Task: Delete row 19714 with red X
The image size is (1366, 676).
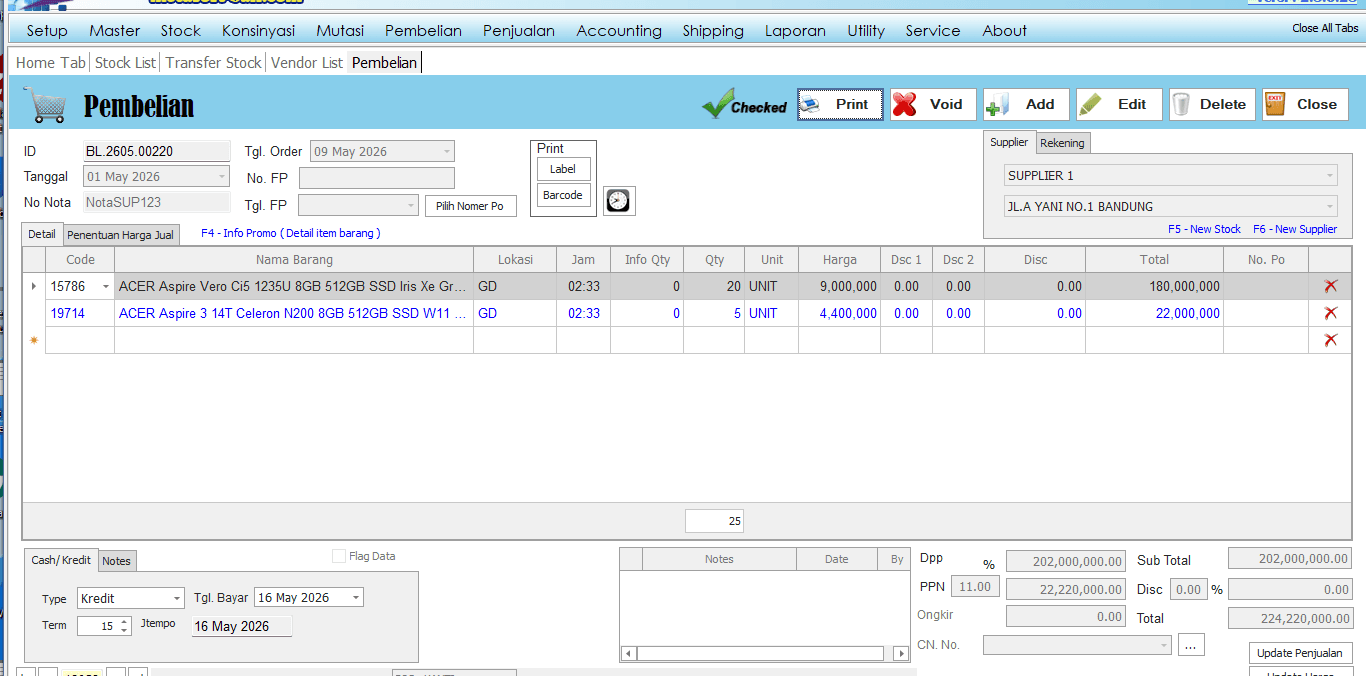Action: (1330, 313)
